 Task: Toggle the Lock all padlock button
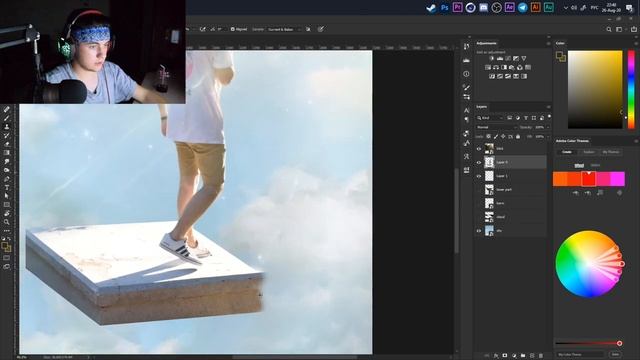[518, 136]
